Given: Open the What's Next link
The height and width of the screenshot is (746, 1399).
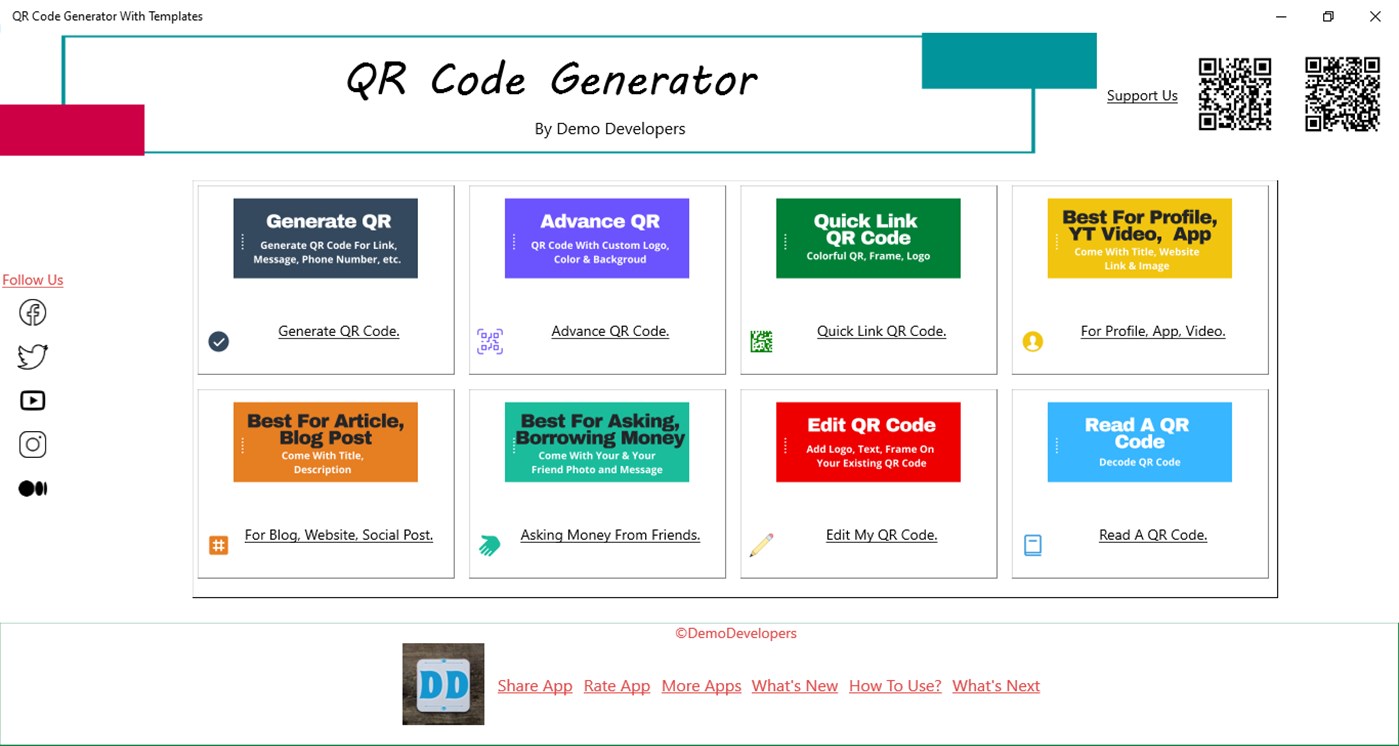Looking at the screenshot, I should tap(996, 686).
